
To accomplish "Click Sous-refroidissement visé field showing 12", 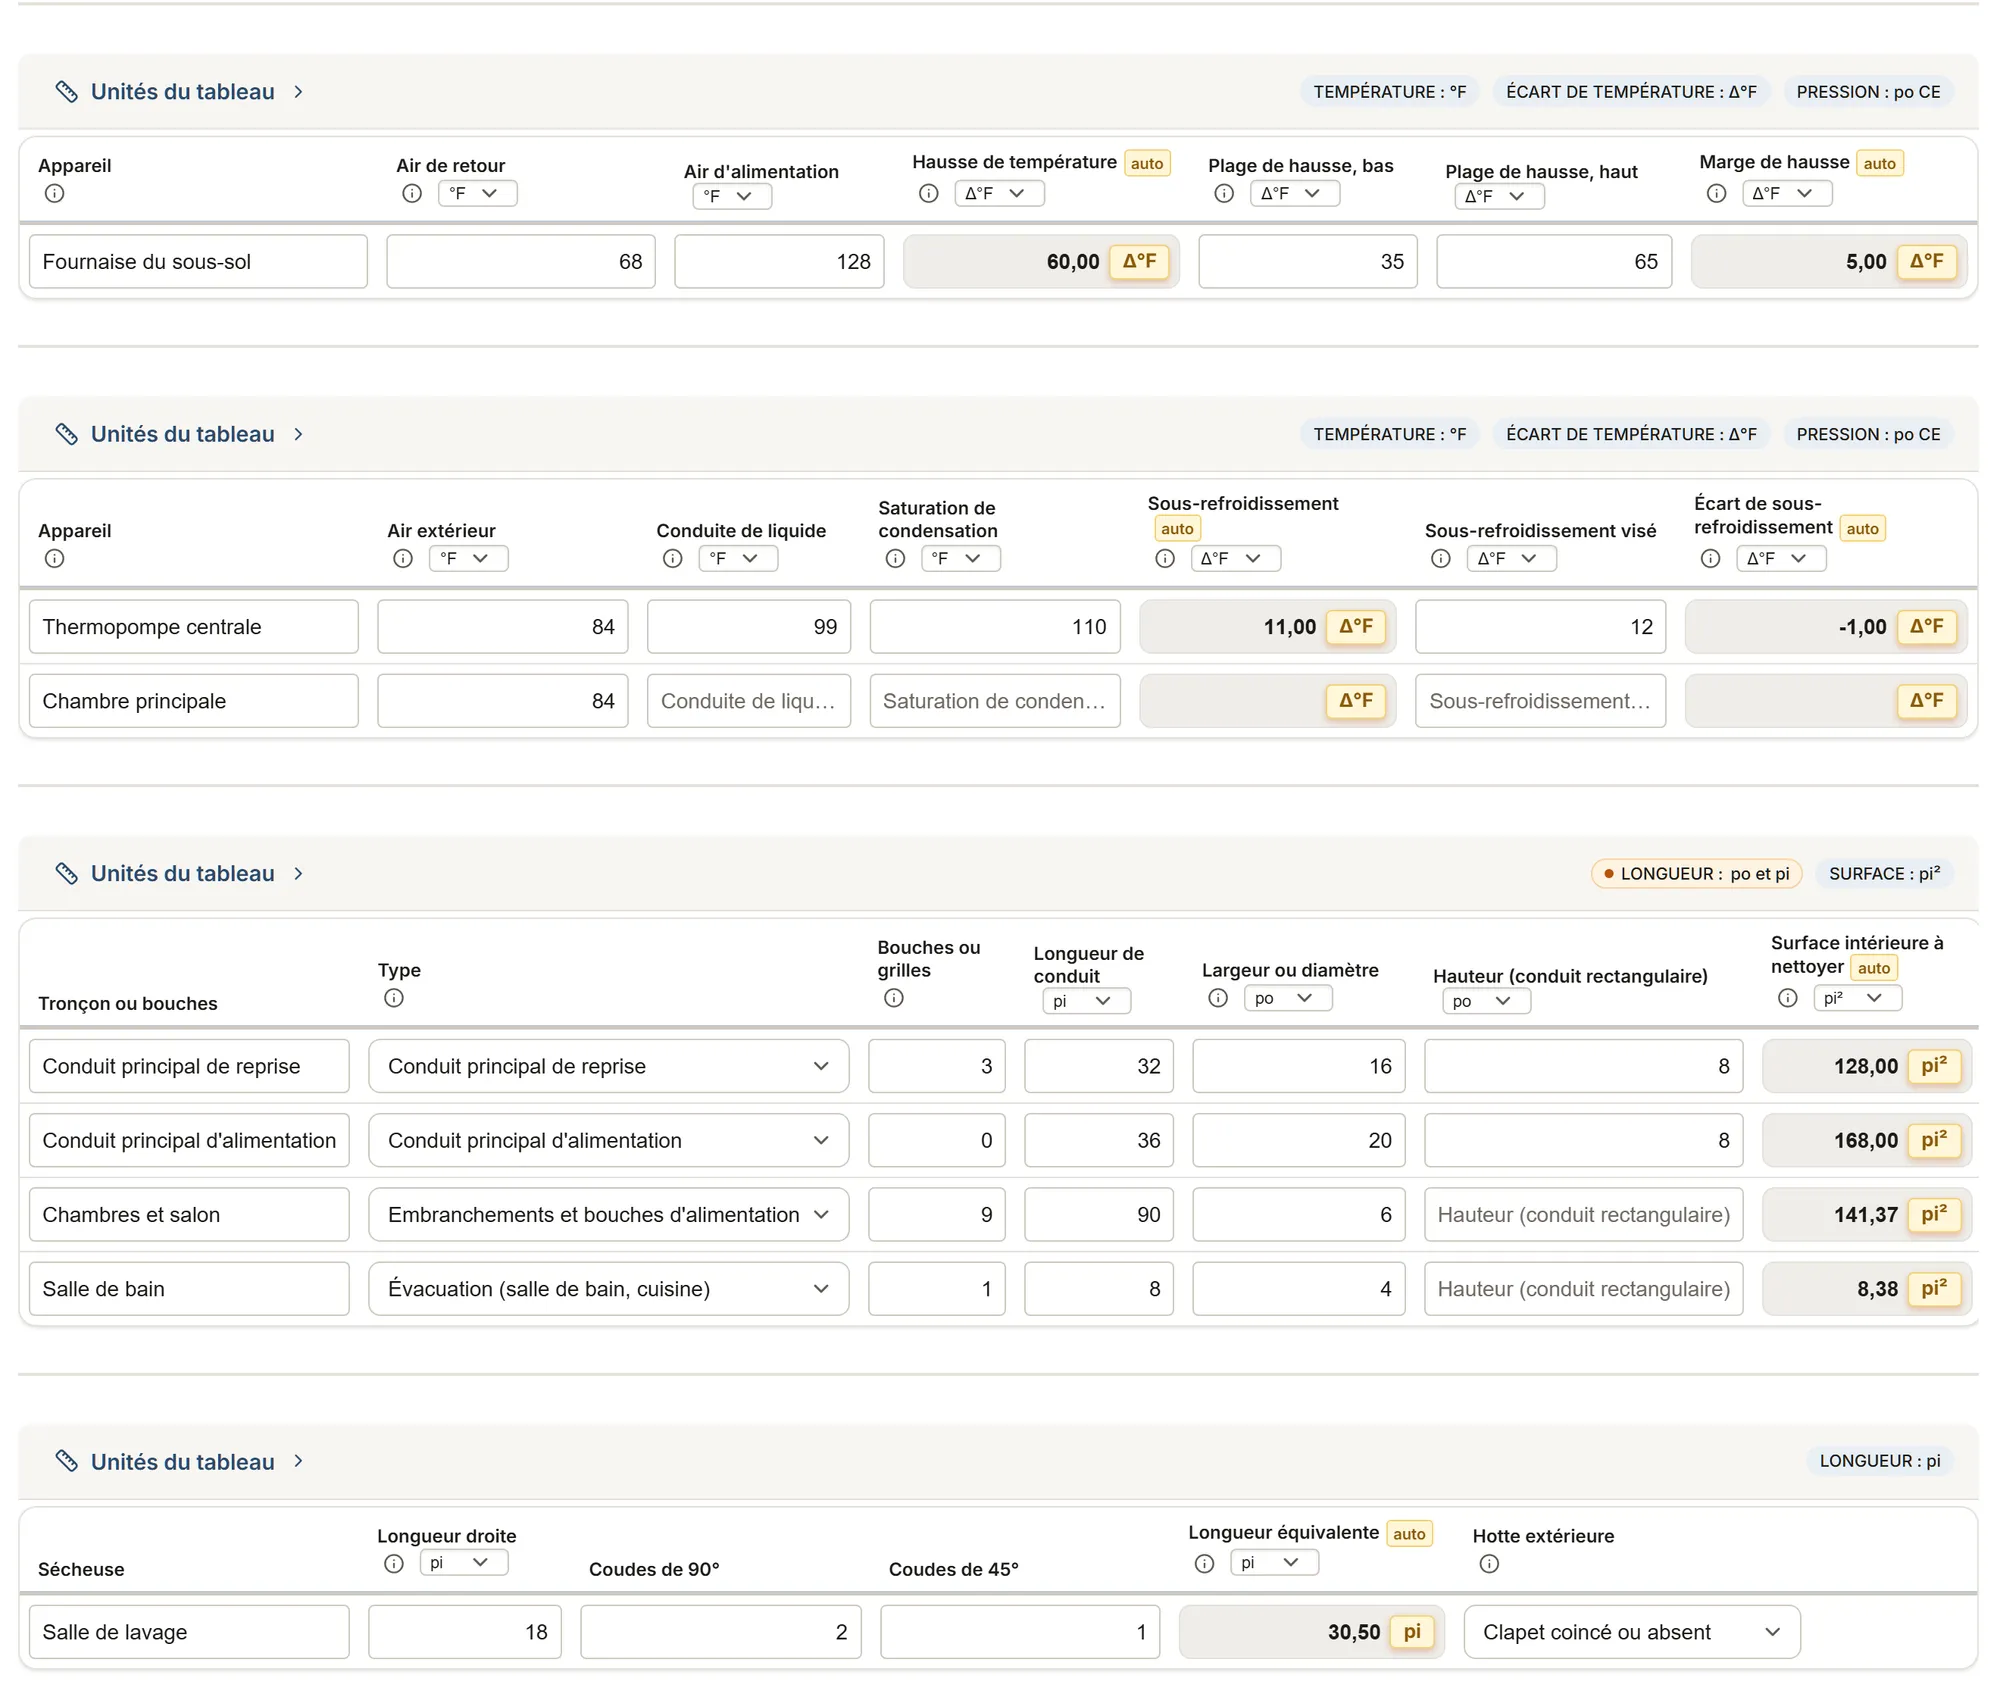I will point(1541,627).
